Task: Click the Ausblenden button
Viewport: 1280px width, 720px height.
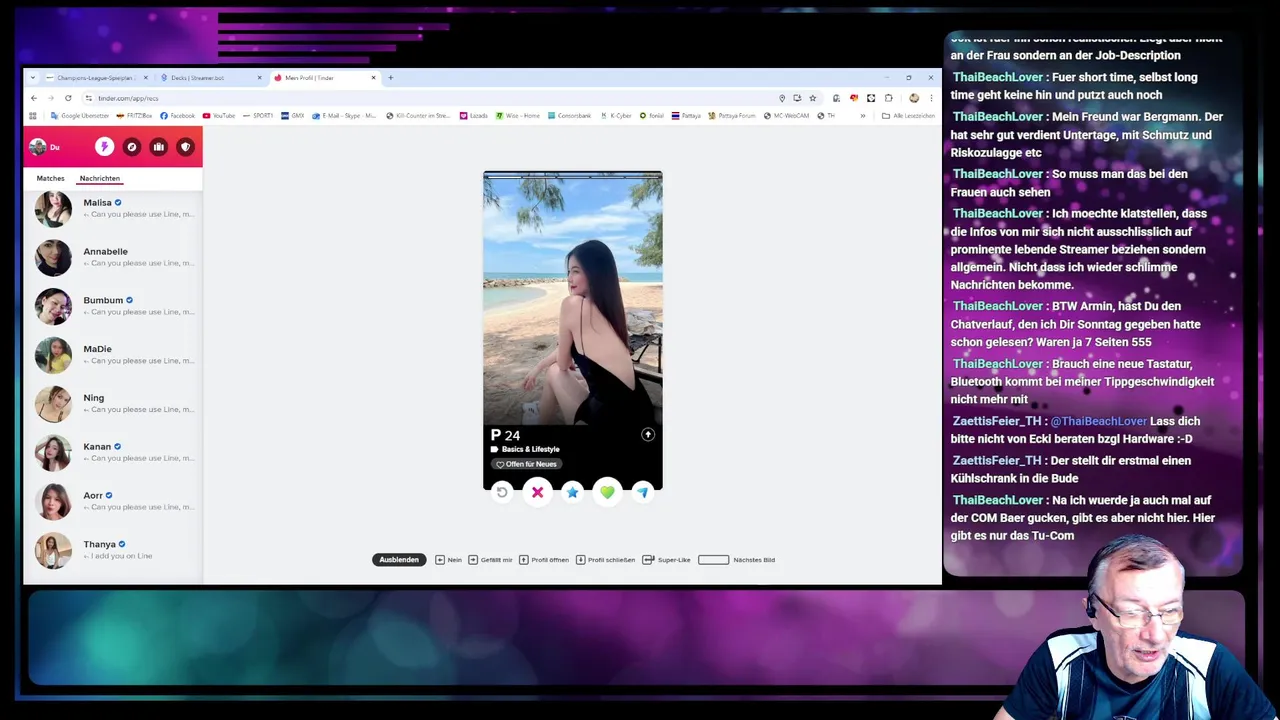Action: pos(399,560)
